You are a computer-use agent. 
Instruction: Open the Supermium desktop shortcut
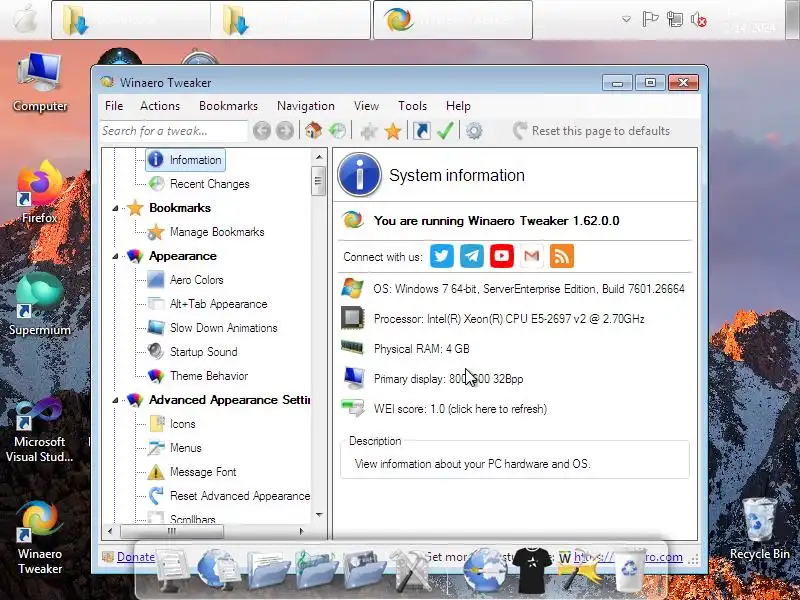pyautogui.click(x=40, y=305)
